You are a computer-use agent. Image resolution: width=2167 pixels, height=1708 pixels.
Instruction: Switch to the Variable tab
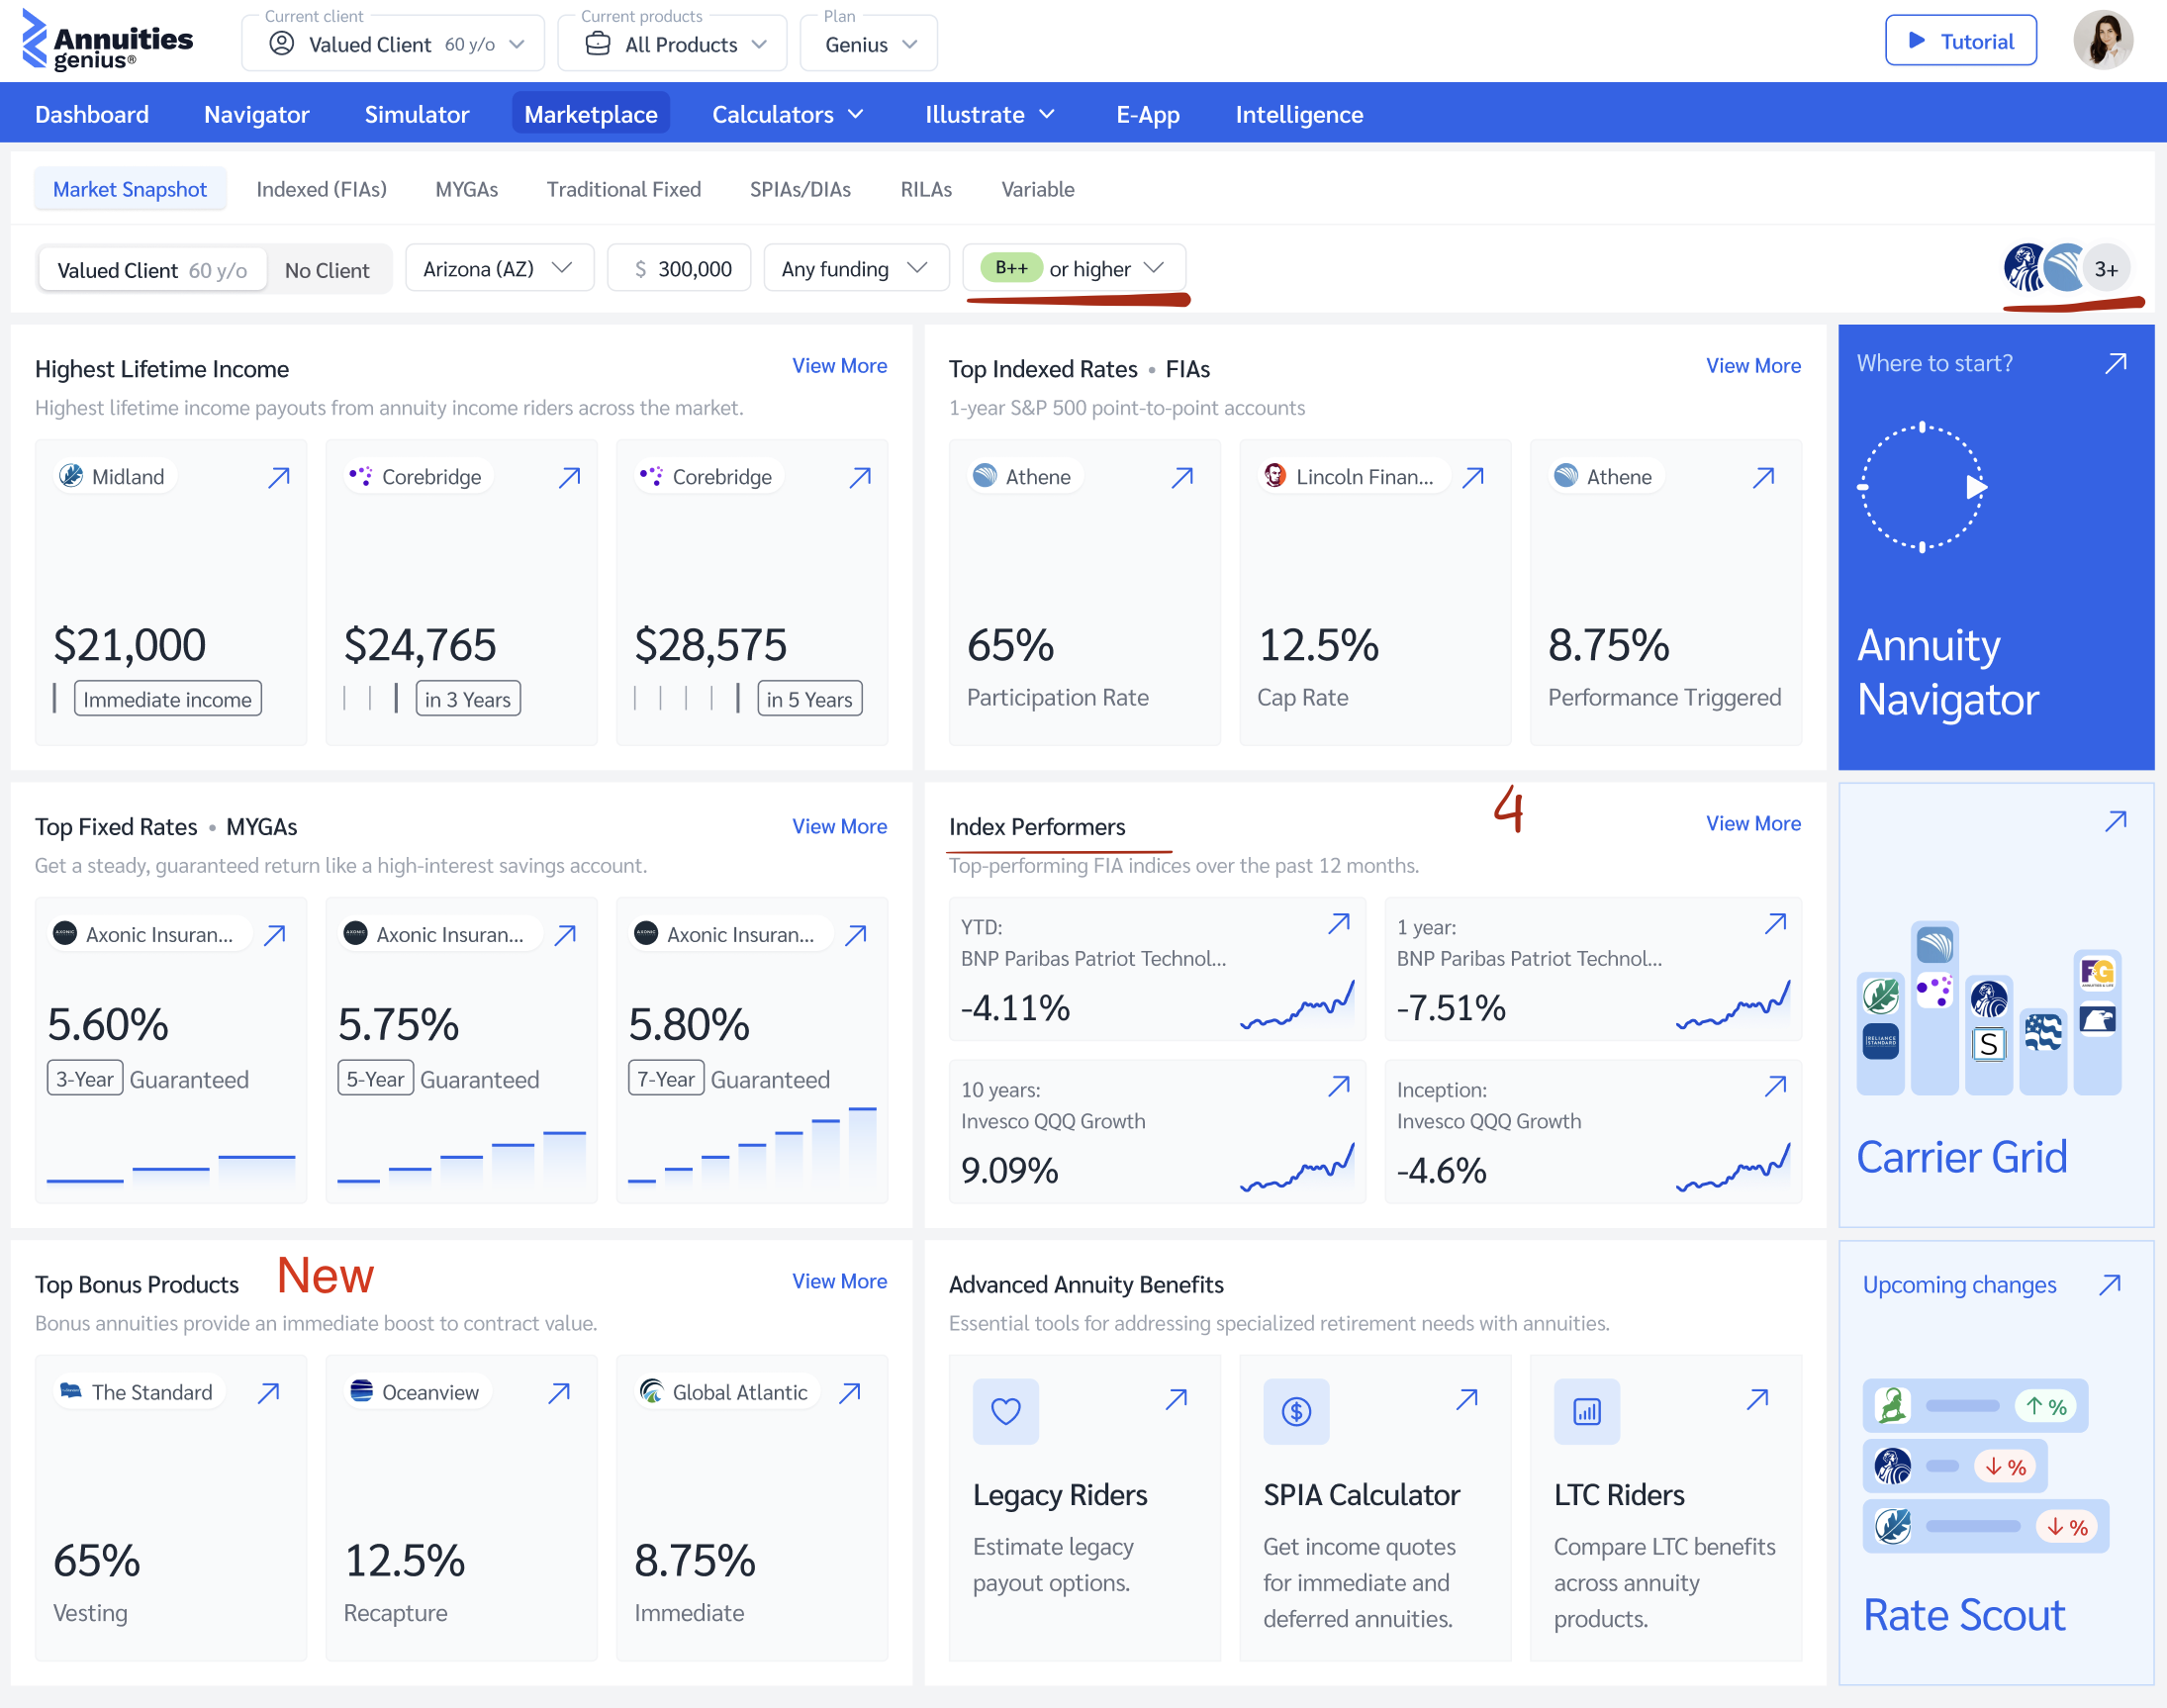tap(1038, 189)
